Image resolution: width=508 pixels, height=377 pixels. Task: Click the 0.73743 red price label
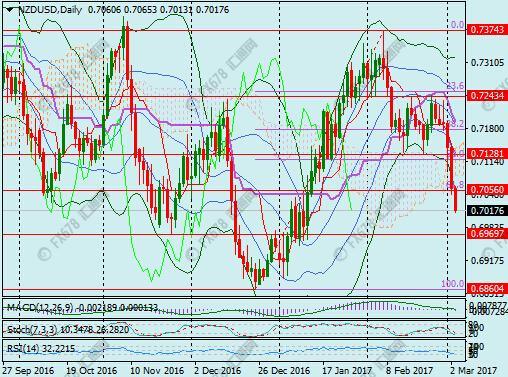click(x=487, y=30)
